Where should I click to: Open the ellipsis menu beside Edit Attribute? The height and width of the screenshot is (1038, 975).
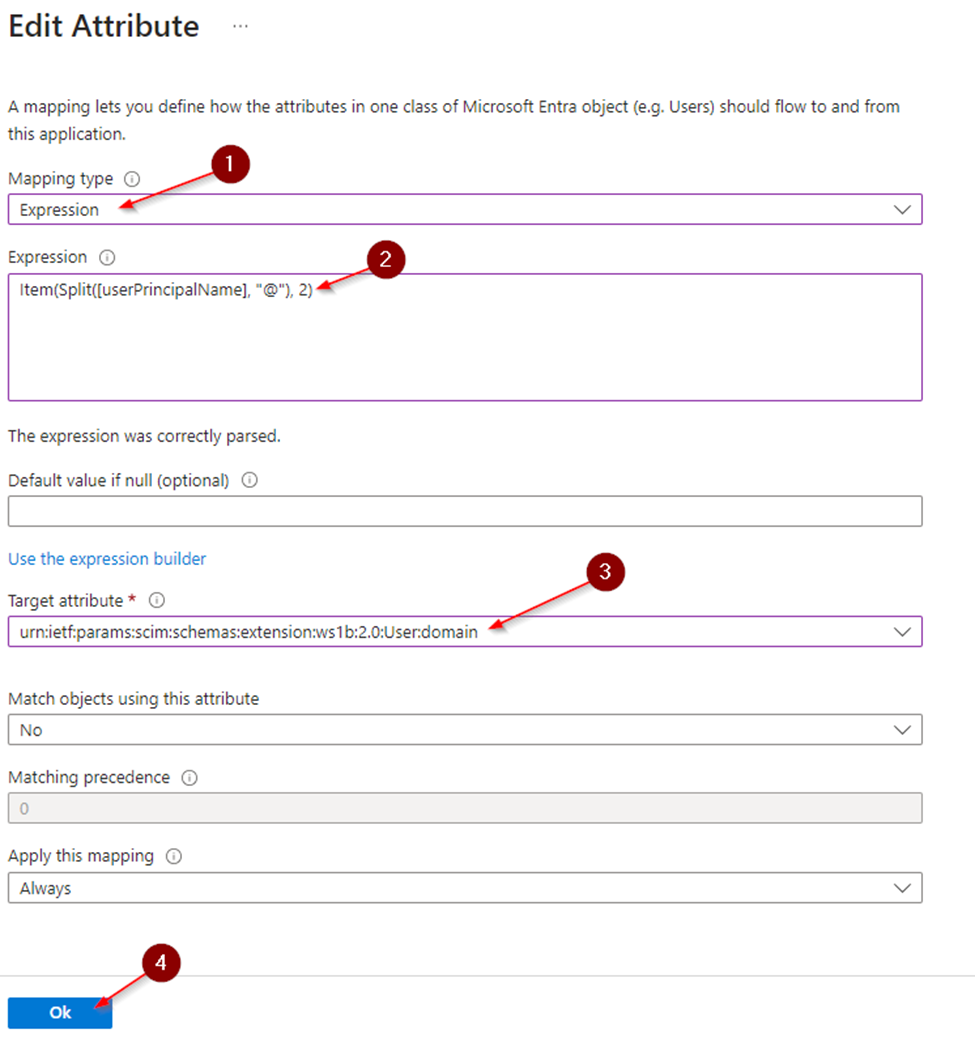(x=240, y=27)
